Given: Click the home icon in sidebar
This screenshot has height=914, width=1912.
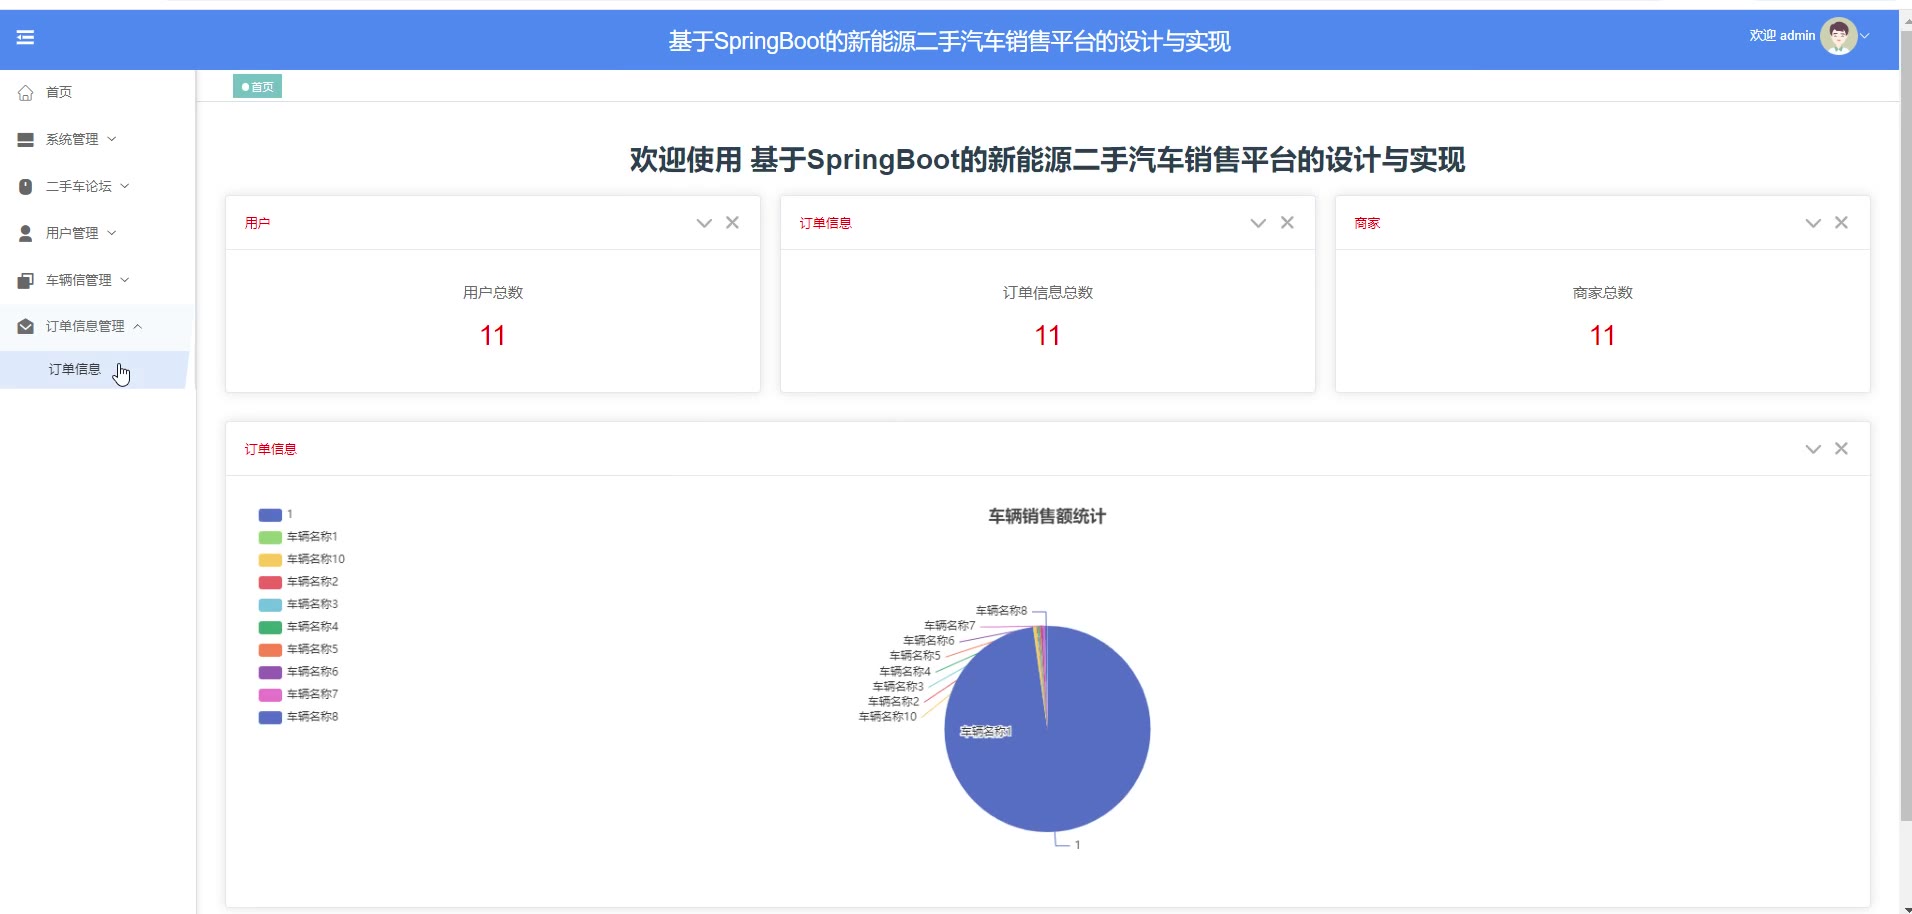Looking at the screenshot, I should pos(26,92).
